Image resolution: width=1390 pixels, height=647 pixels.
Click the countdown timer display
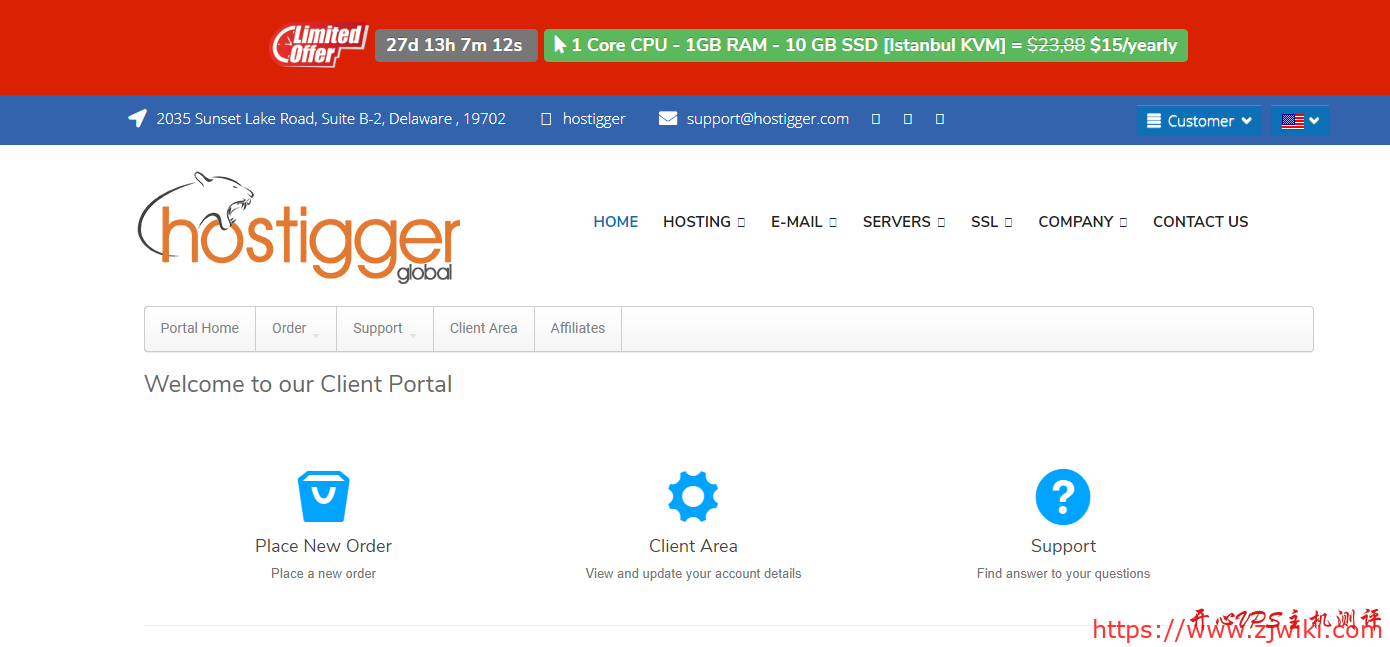point(456,45)
